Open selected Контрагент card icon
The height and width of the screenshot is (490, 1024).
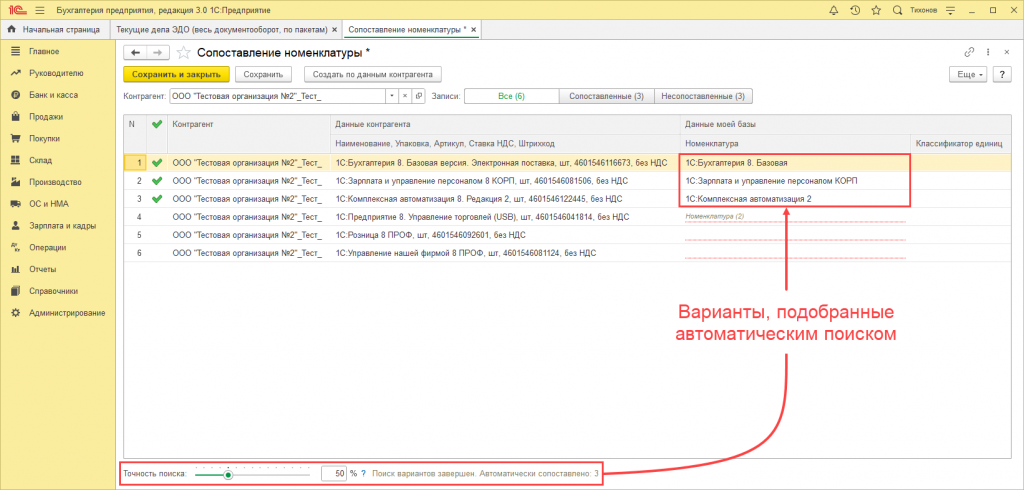[418, 96]
